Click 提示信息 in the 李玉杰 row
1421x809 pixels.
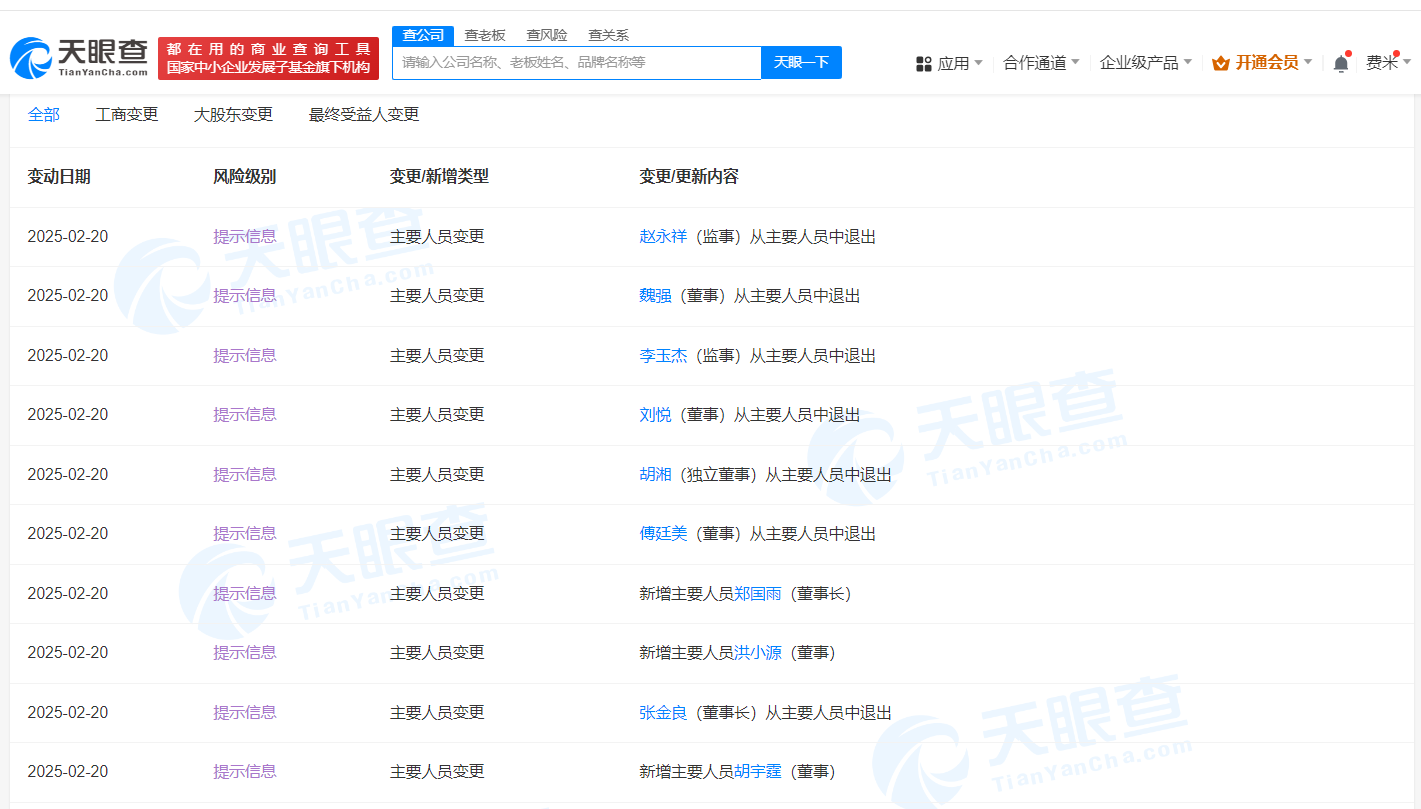pos(245,355)
